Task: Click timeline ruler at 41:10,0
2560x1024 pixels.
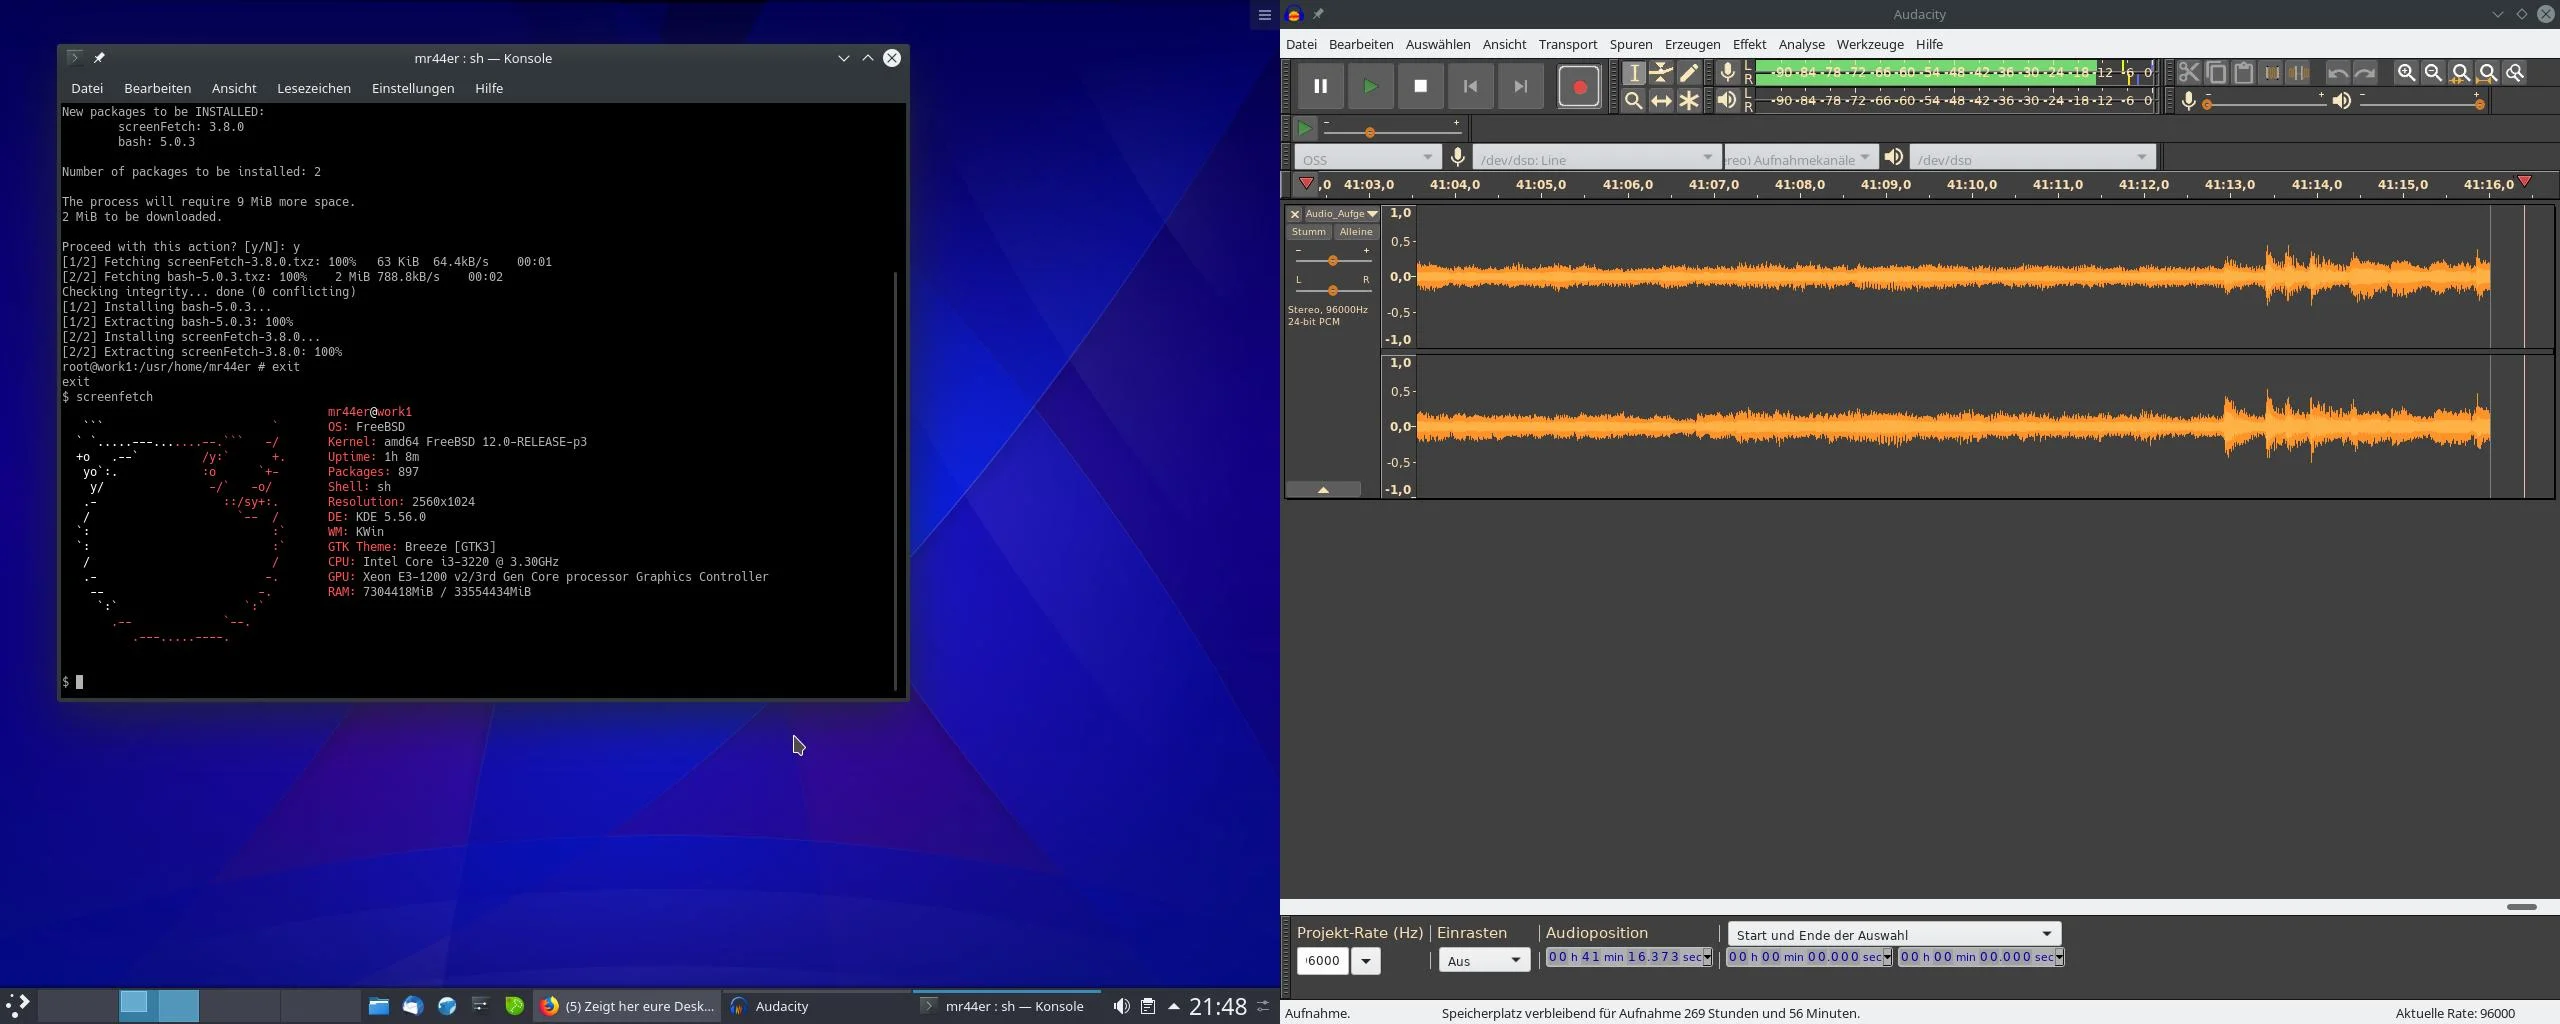Action: pyautogui.click(x=1971, y=185)
